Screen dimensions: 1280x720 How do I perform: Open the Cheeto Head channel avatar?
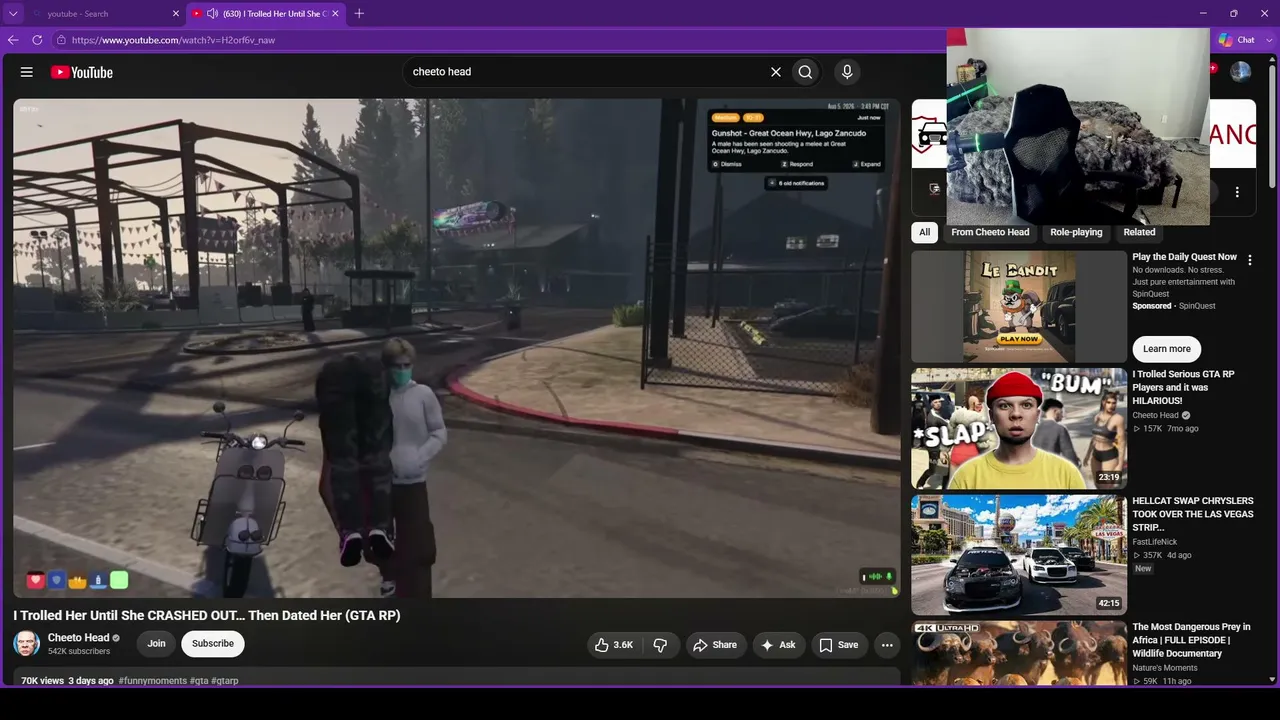click(x=27, y=643)
